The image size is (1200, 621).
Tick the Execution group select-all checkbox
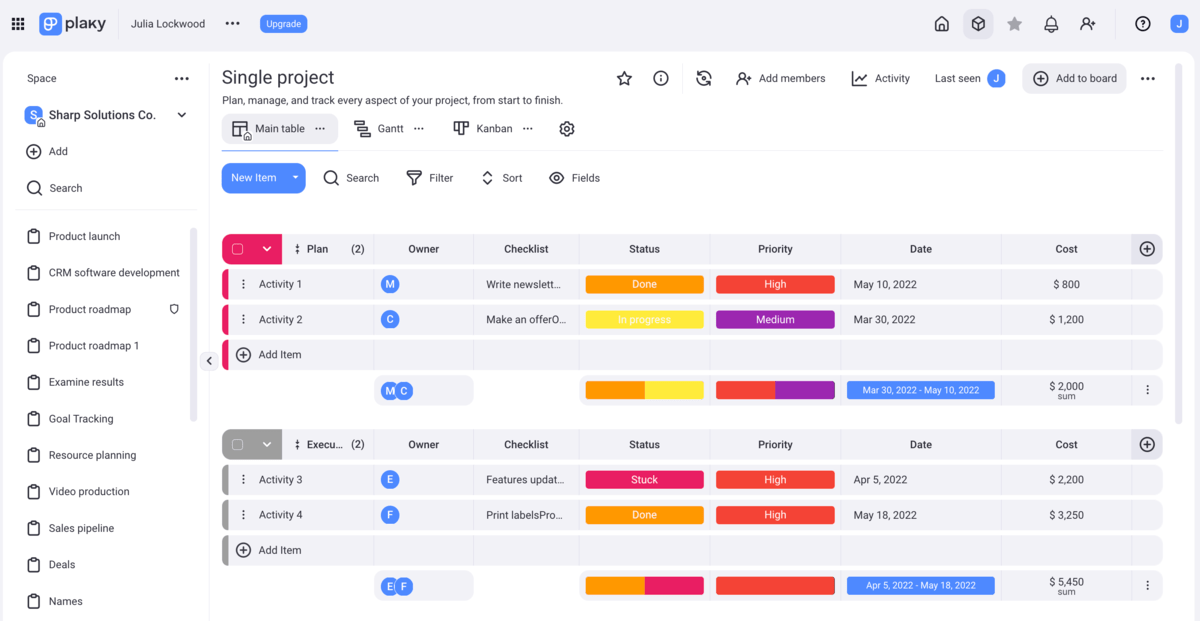tap(238, 444)
